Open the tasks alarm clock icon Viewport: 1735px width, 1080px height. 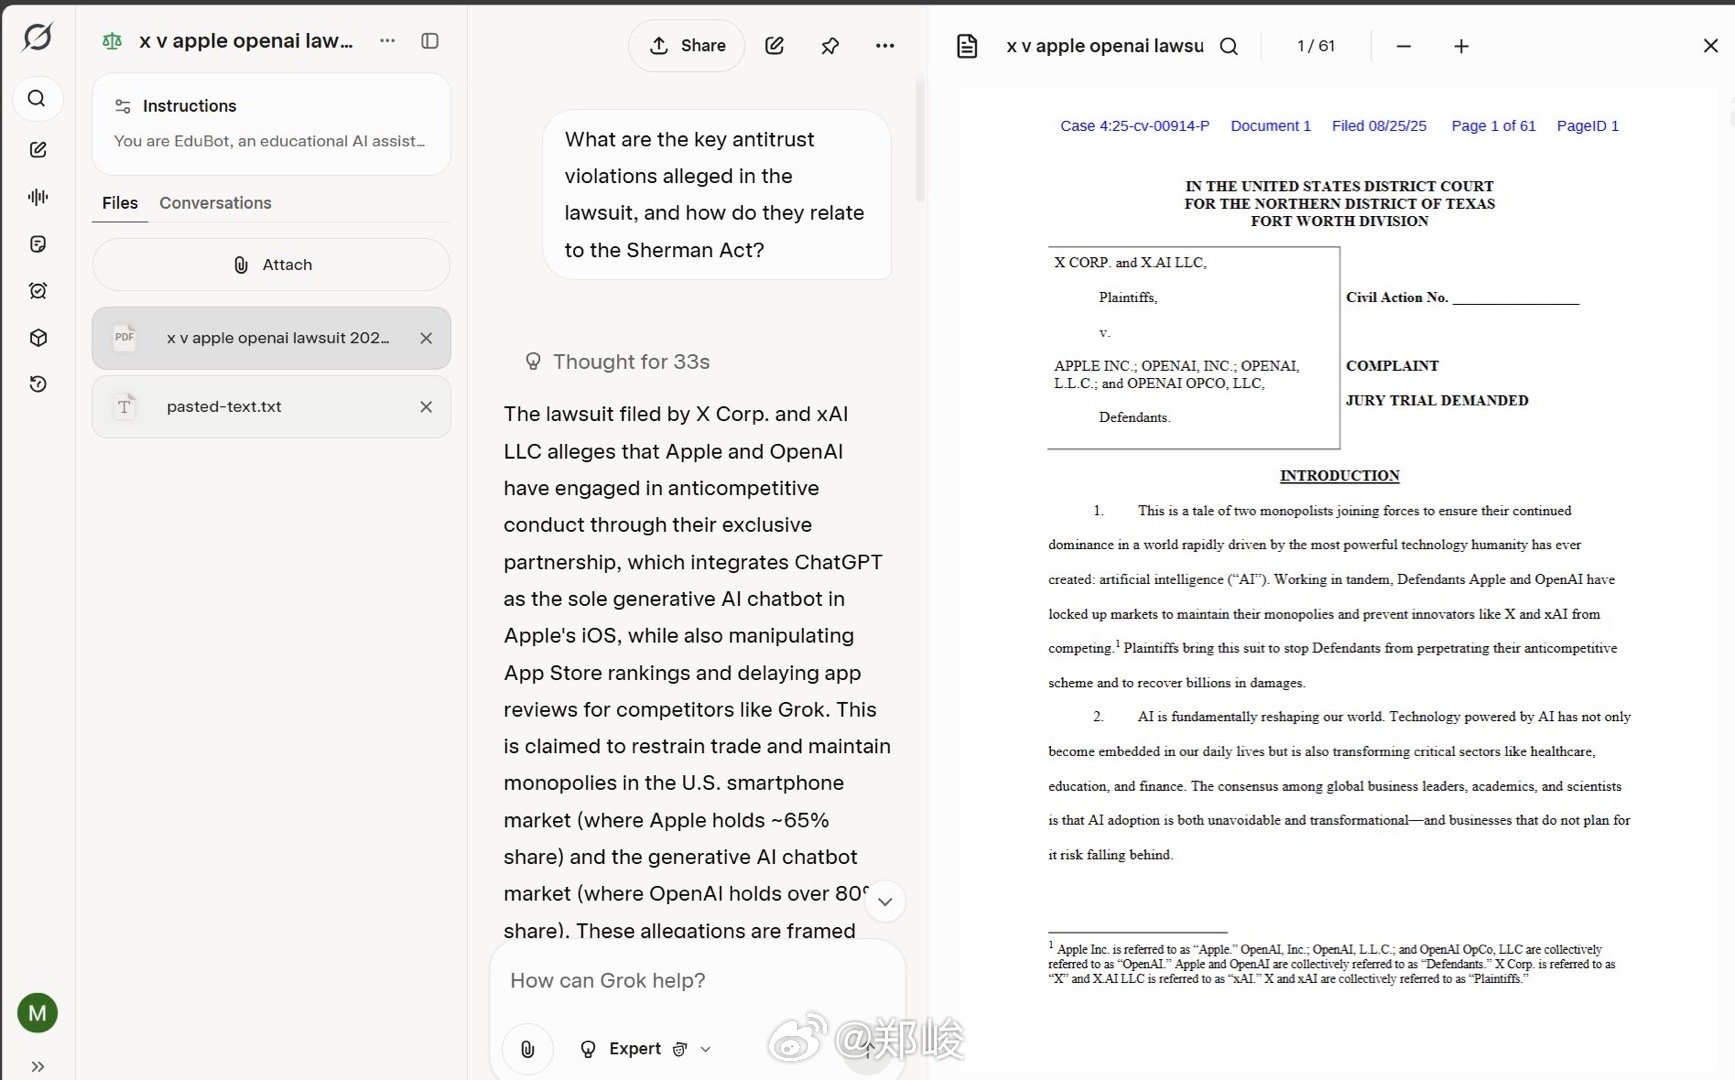click(x=38, y=291)
